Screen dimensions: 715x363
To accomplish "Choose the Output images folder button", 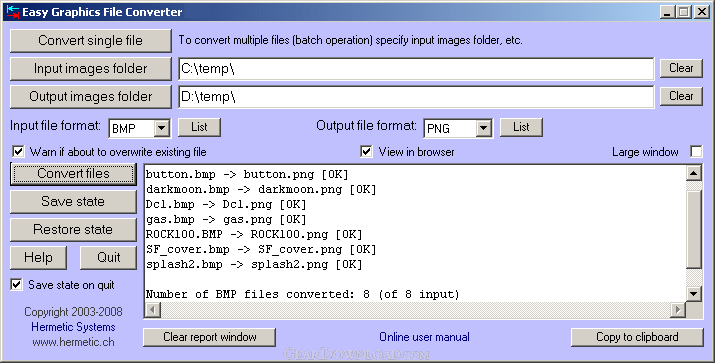I will click(91, 97).
